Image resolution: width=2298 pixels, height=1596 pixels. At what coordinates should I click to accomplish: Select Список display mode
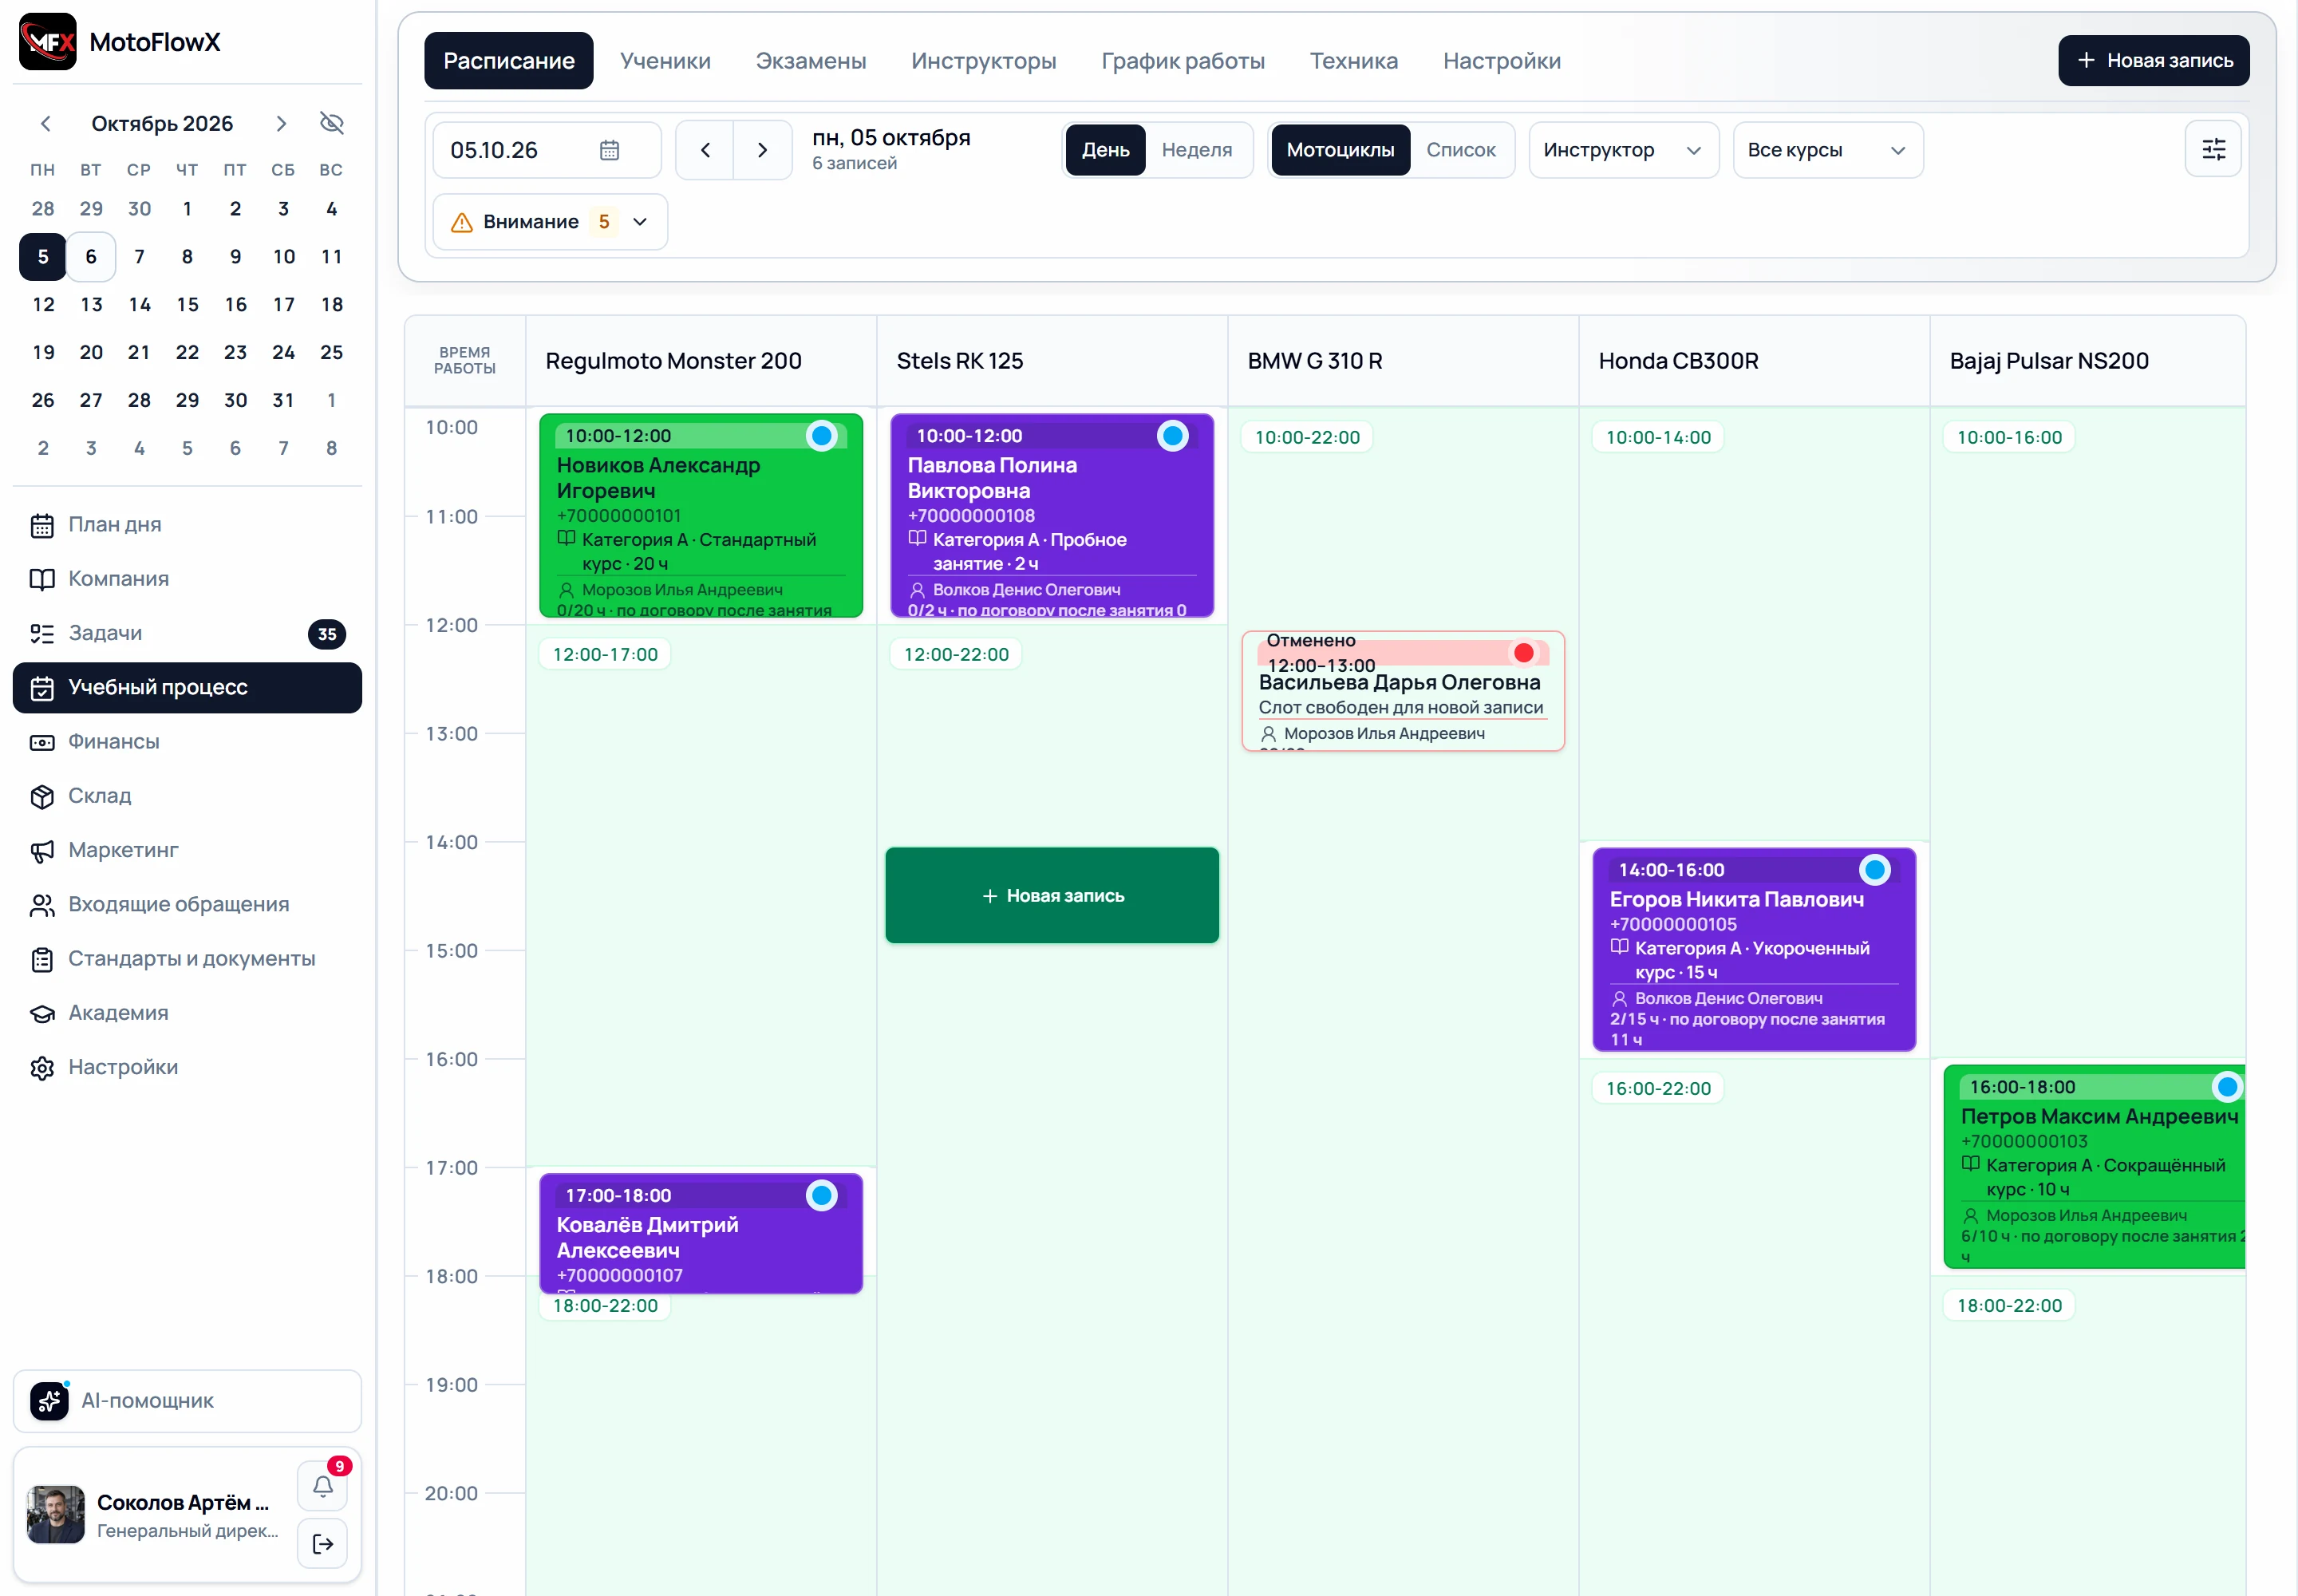coord(1460,150)
